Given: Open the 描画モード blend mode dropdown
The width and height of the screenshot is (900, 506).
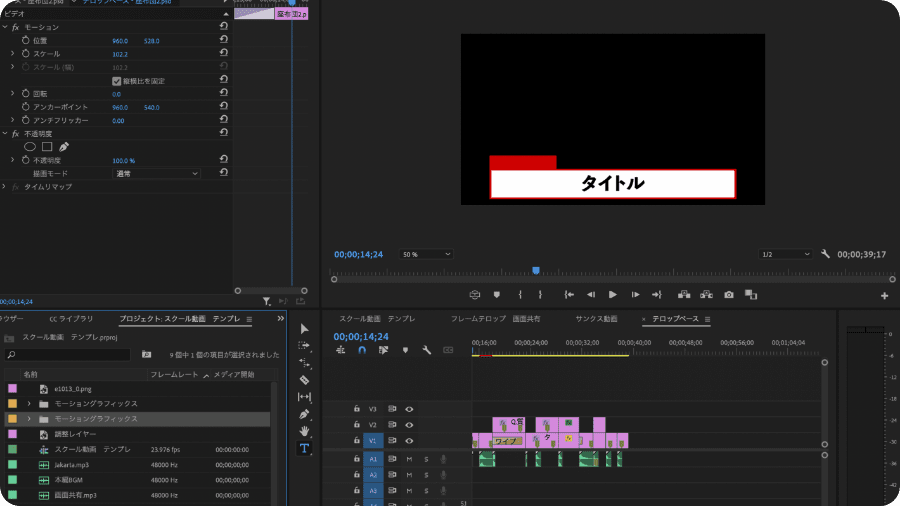Looking at the screenshot, I should (157, 174).
